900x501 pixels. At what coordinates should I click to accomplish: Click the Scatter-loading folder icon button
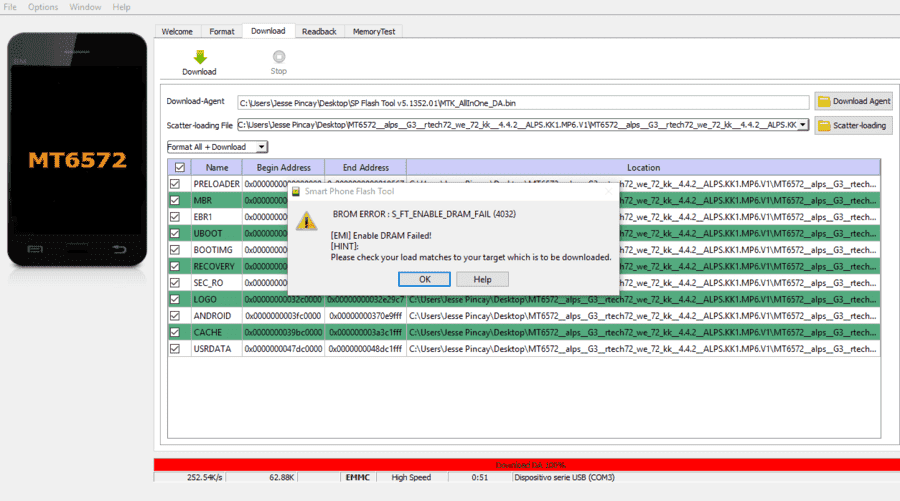854,125
